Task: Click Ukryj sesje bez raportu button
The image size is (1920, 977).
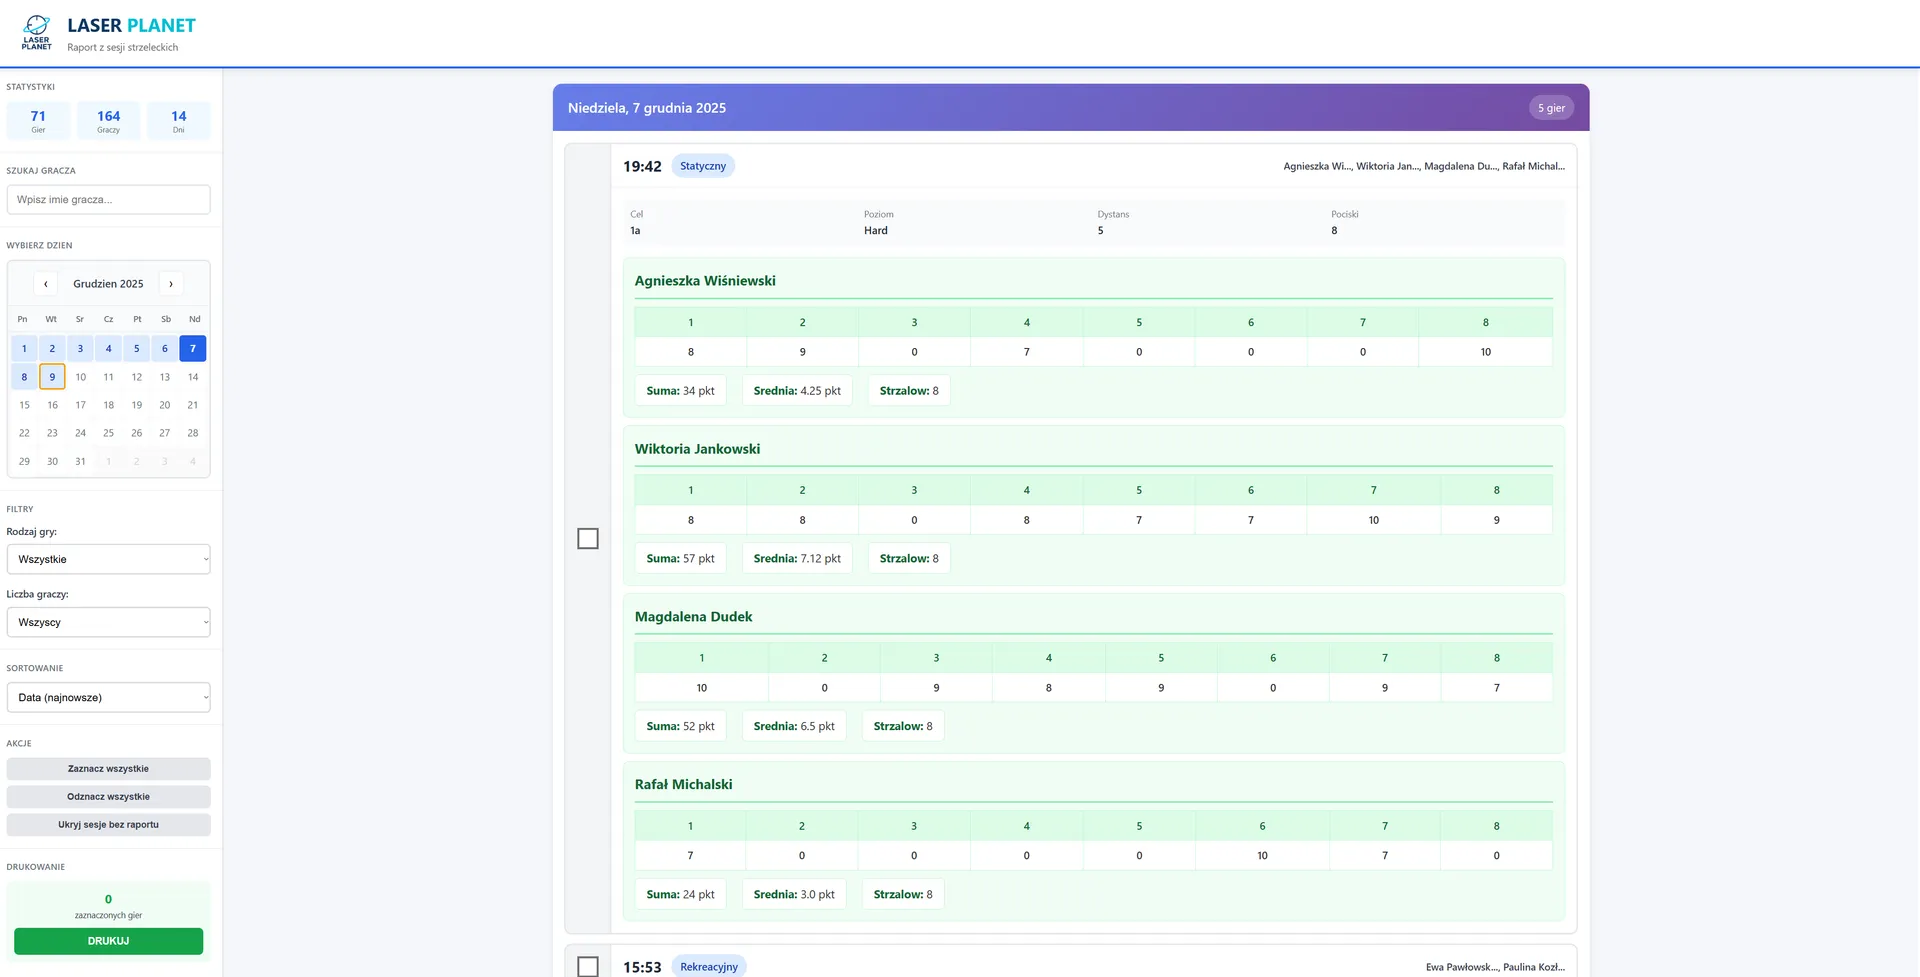Action: point(108,825)
